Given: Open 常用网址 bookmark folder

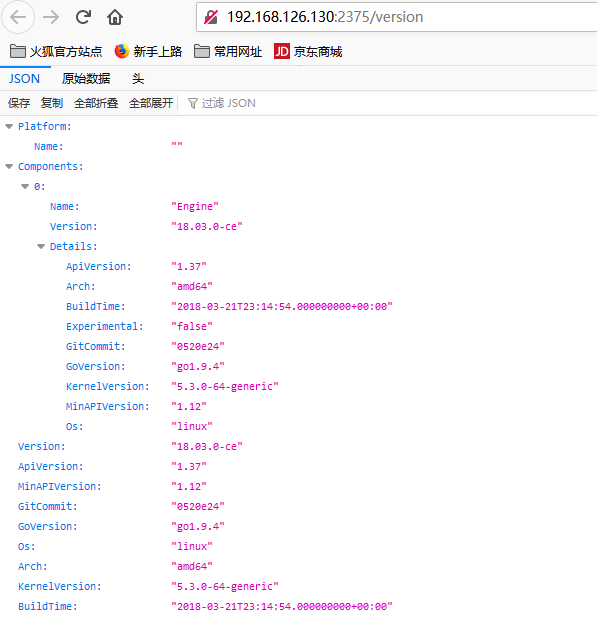Looking at the screenshot, I should click(x=228, y=52).
